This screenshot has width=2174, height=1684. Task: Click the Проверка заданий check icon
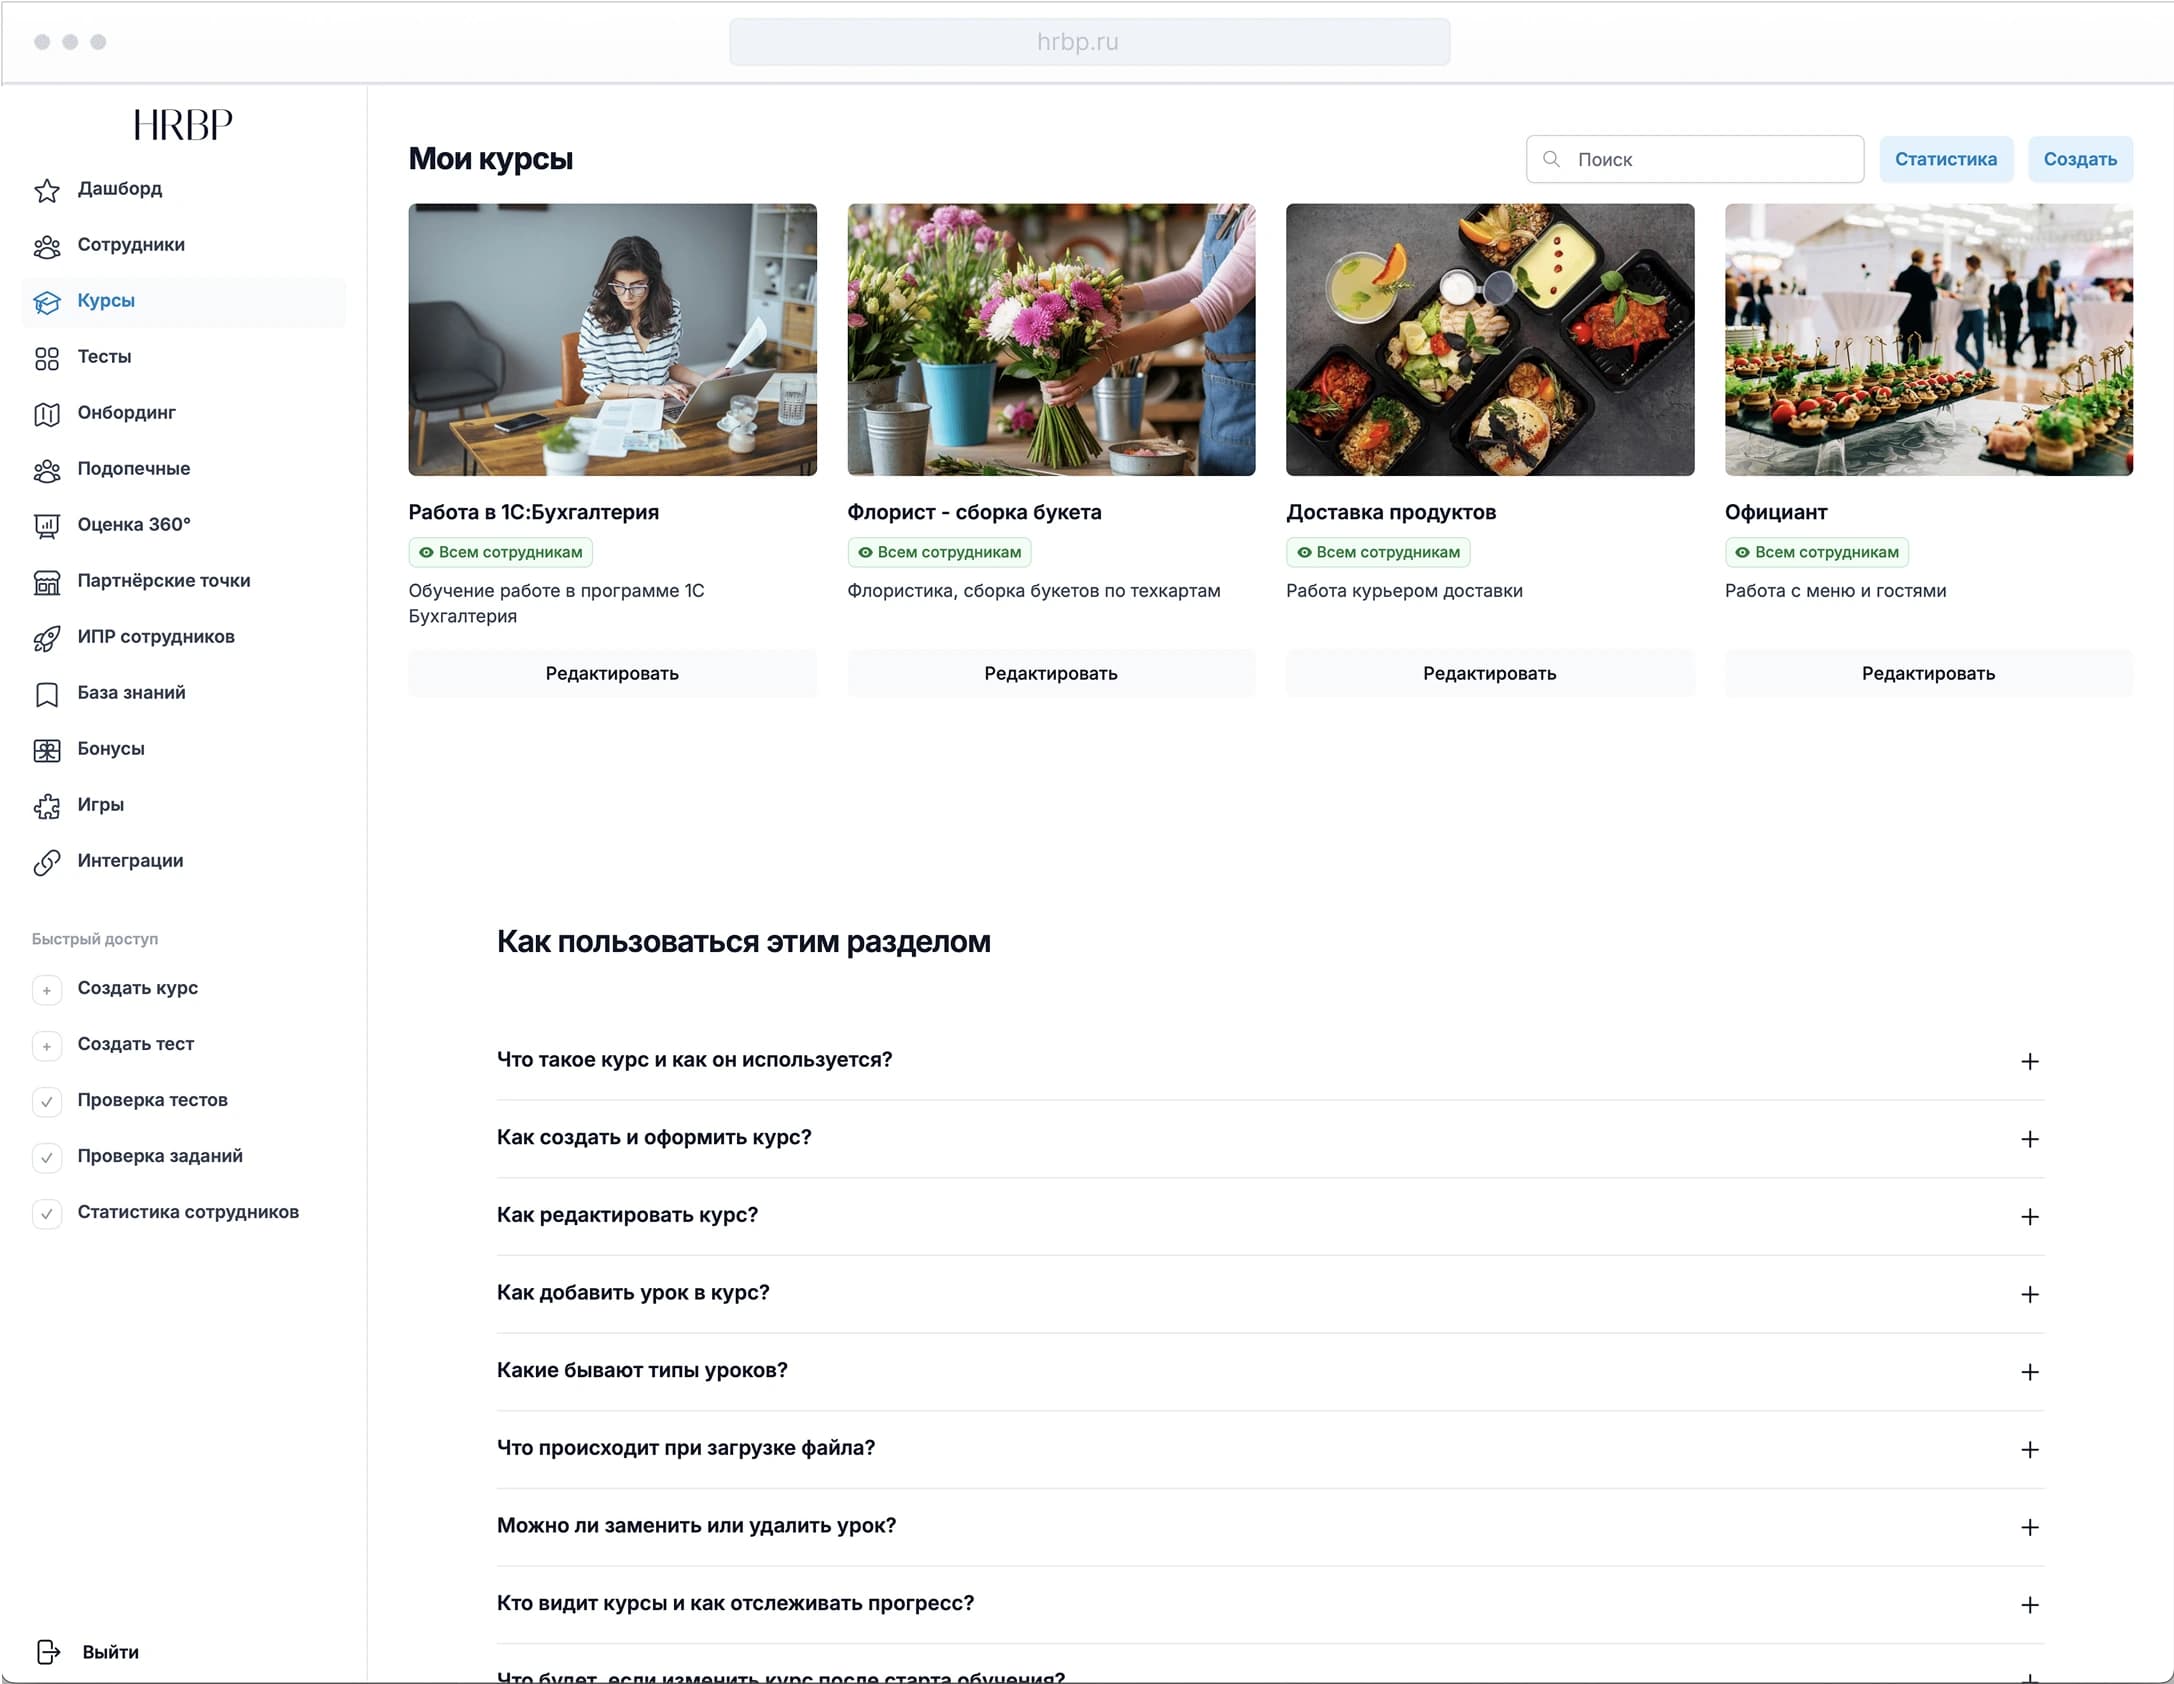tap(46, 1157)
